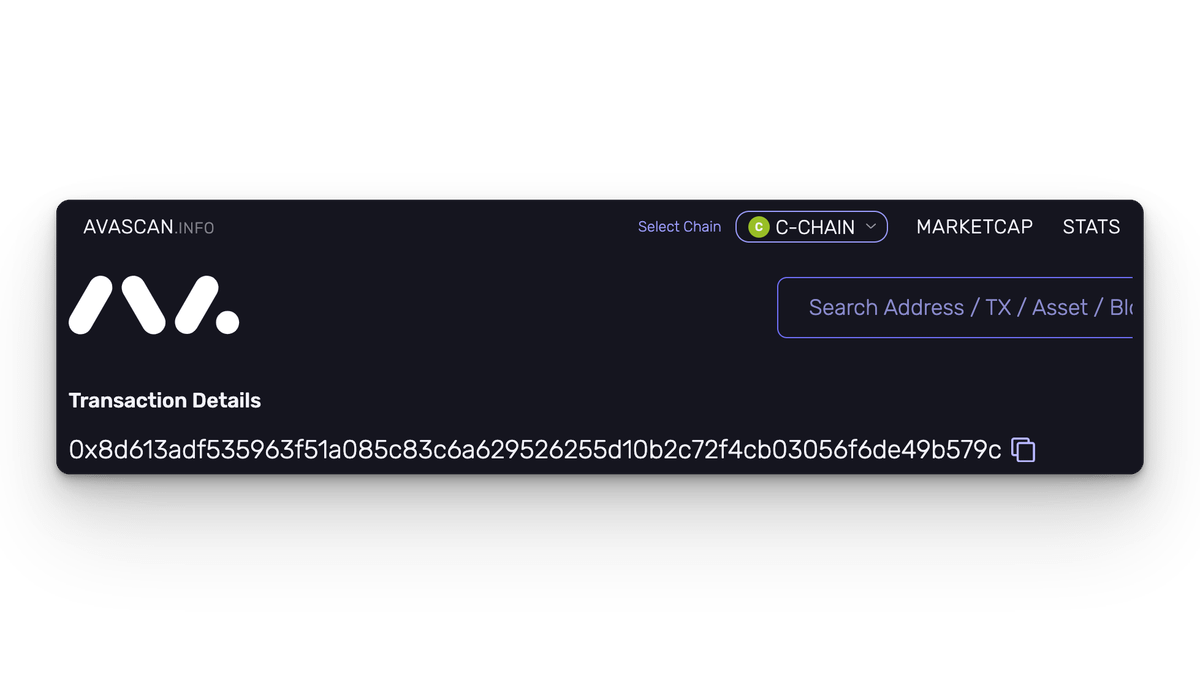Copy the transaction hash with the copy icon
Screen dimensions: 1200x674
1023,450
